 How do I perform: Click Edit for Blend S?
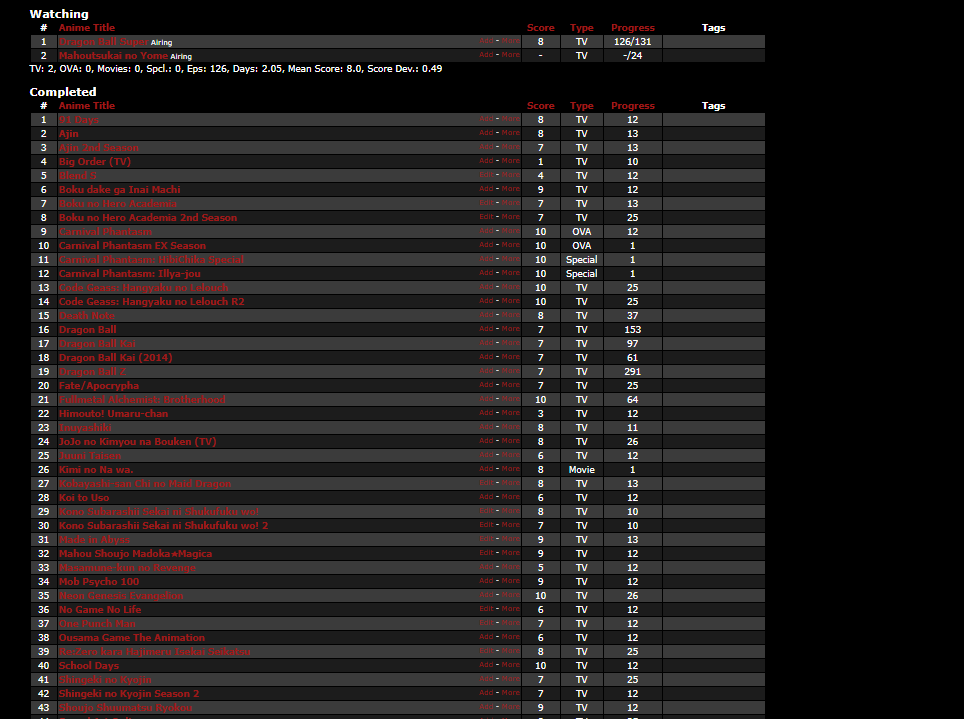pyautogui.click(x=486, y=175)
